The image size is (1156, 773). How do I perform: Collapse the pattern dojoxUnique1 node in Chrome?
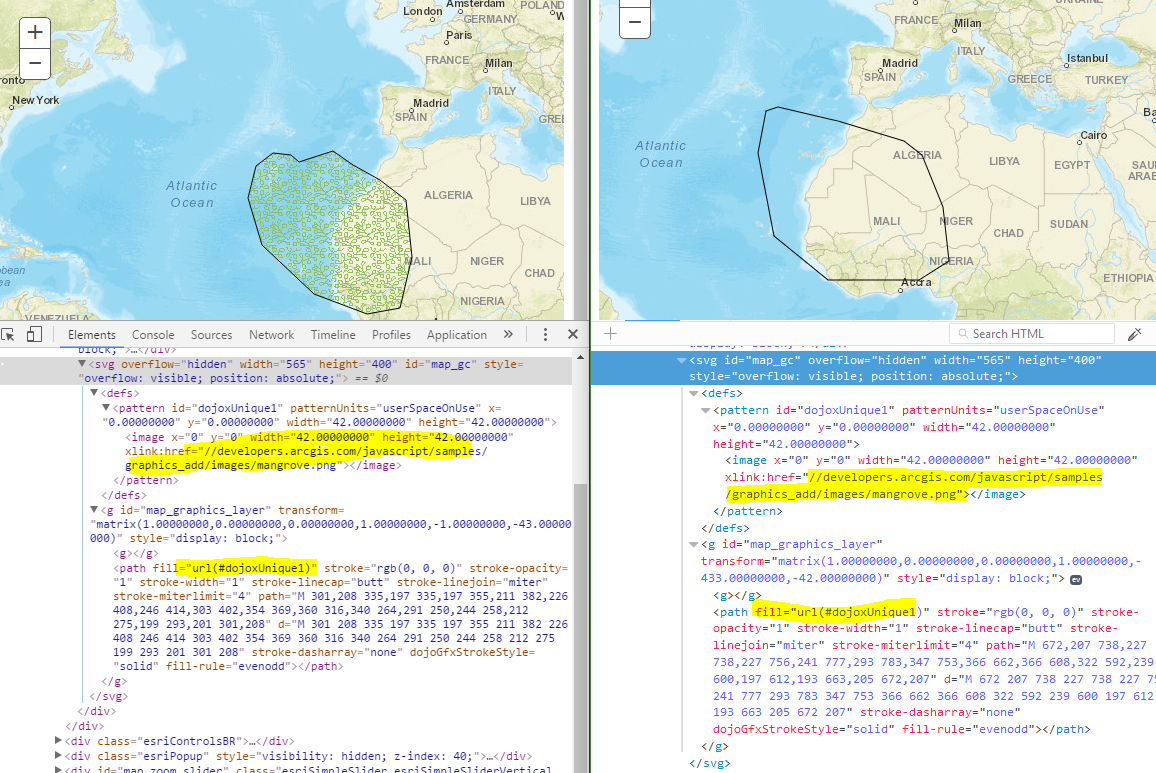click(x=105, y=407)
